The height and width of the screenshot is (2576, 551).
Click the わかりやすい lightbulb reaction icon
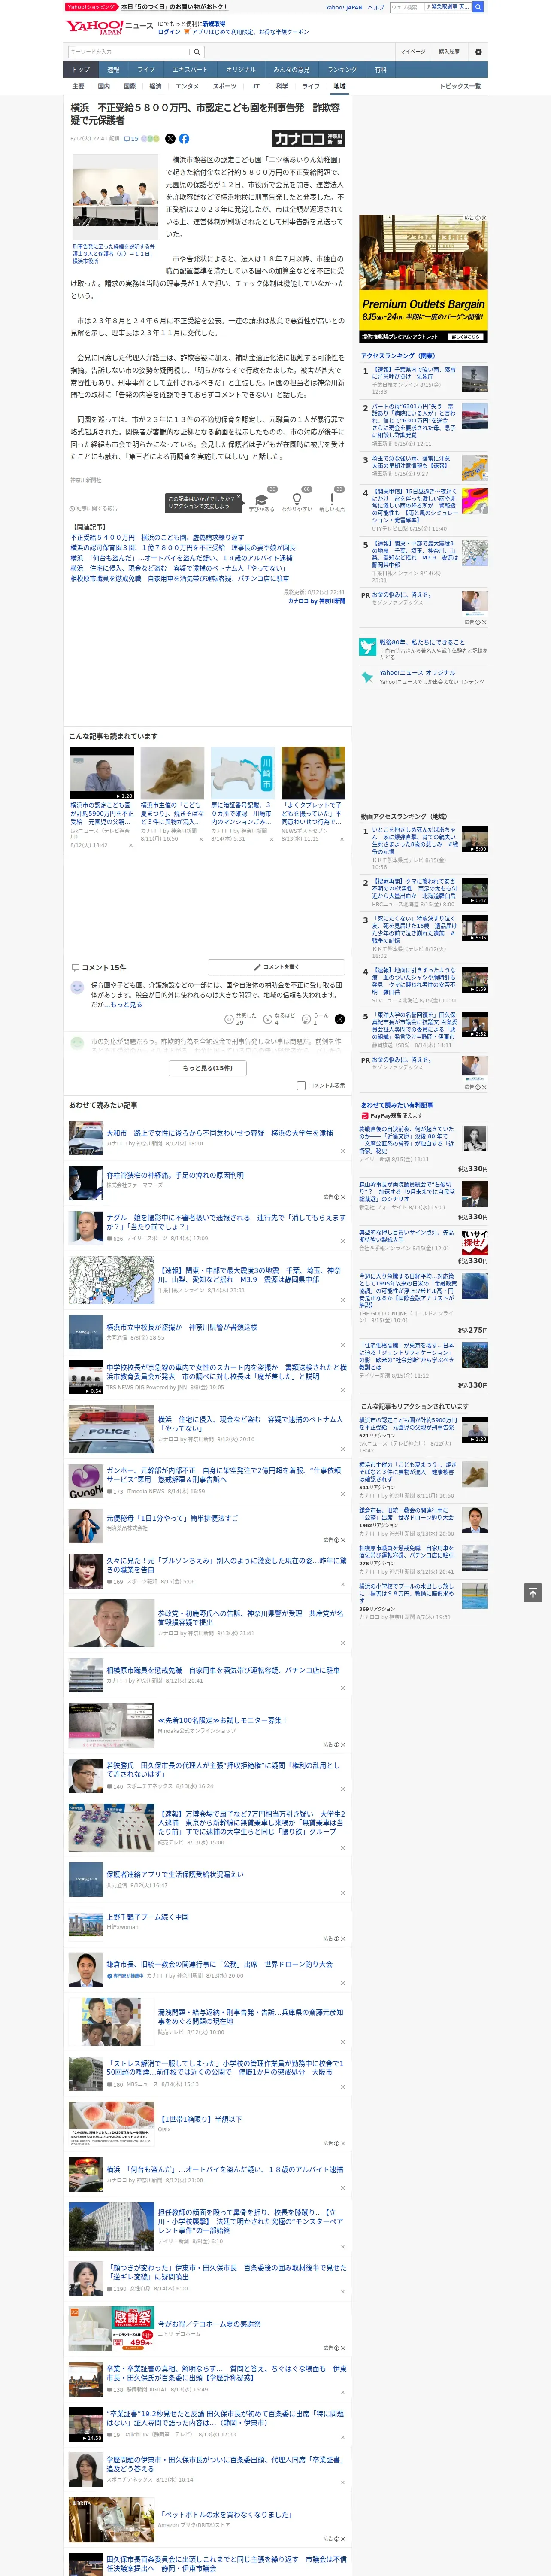(x=296, y=499)
